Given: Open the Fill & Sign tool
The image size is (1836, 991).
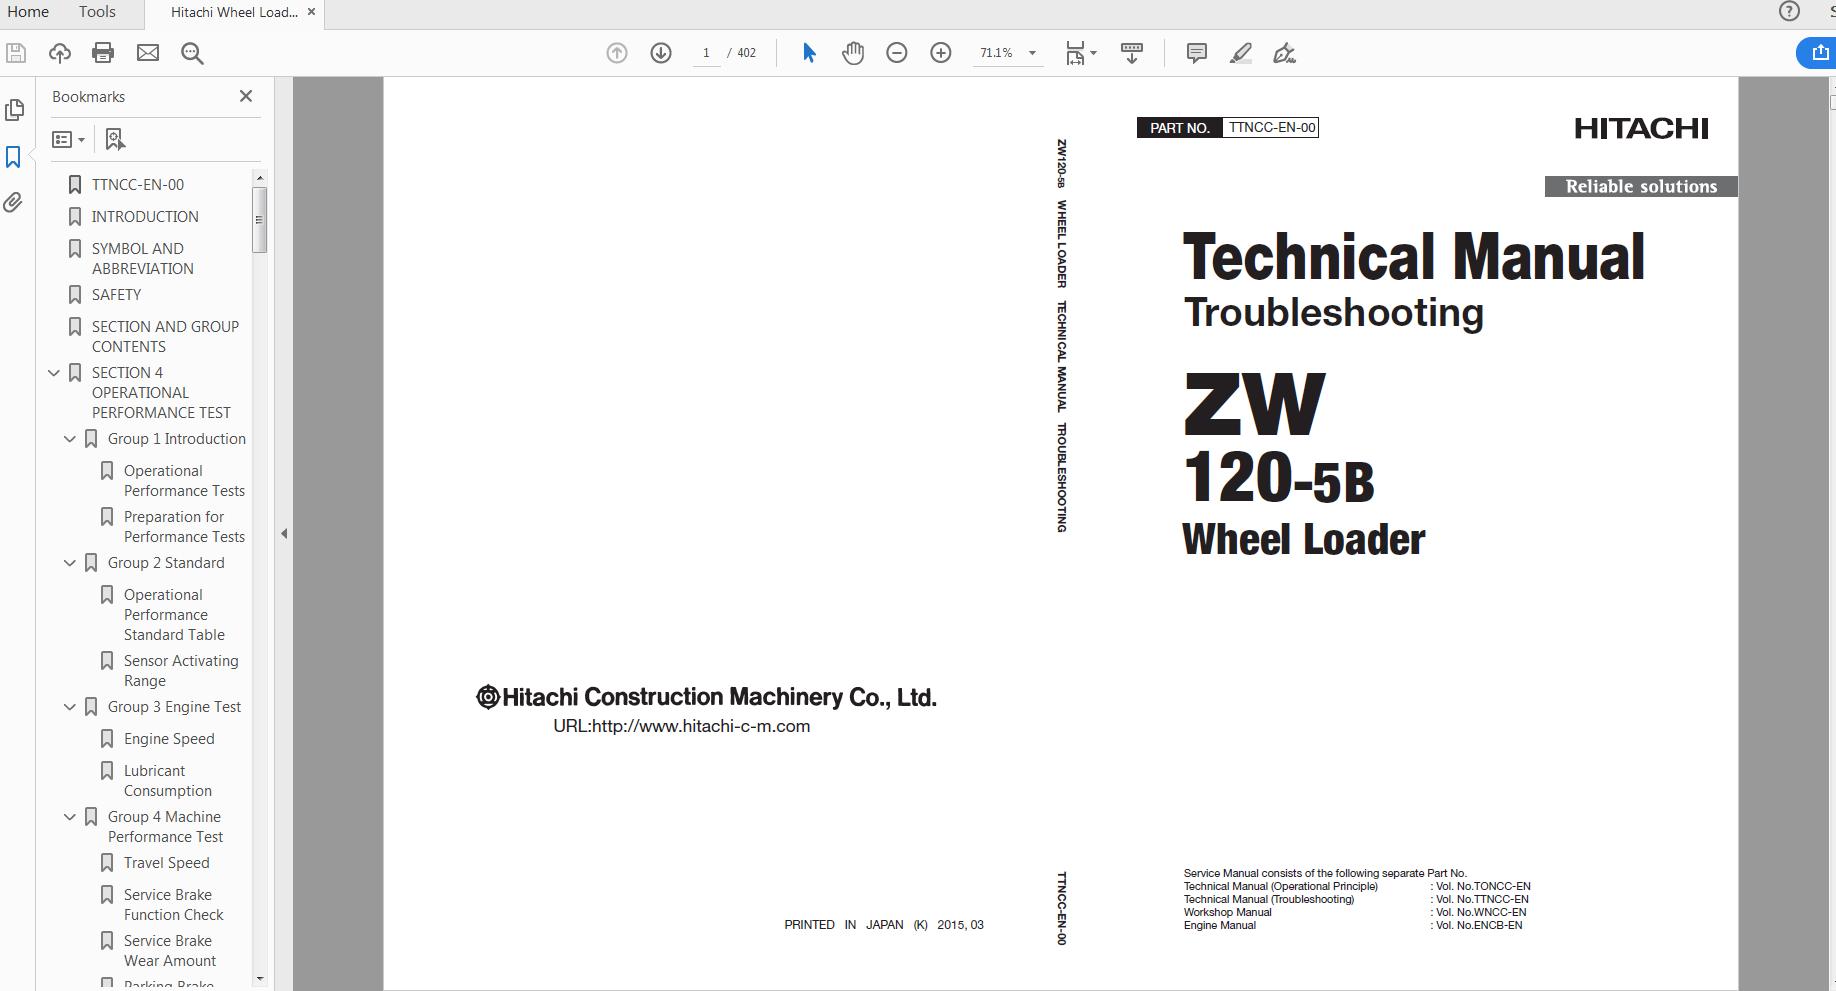Looking at the screenshot, I should (x=1285, y=53).
